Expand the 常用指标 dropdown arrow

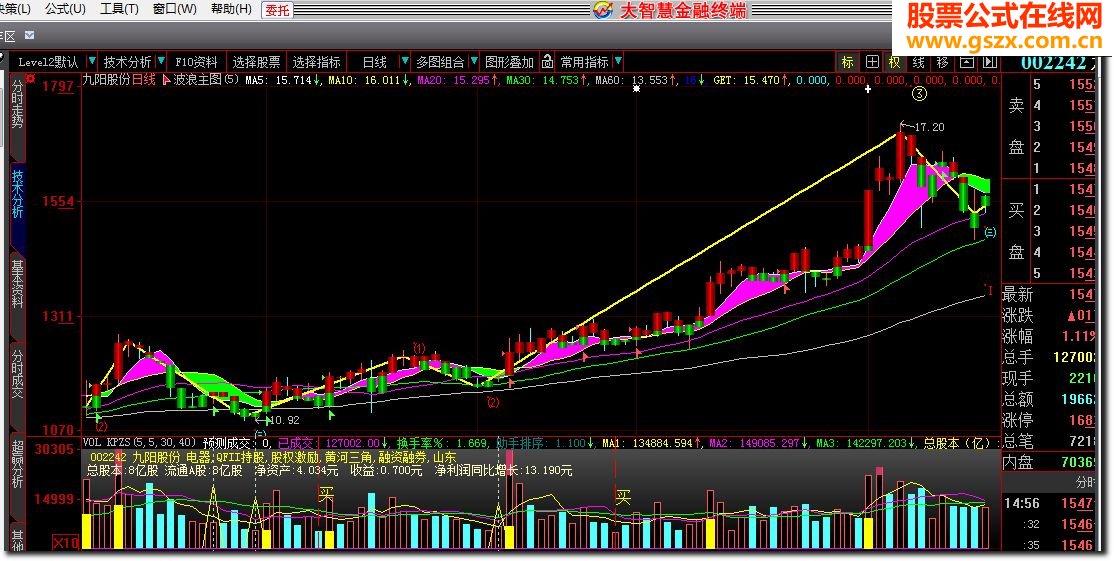[x=617, y=62]
